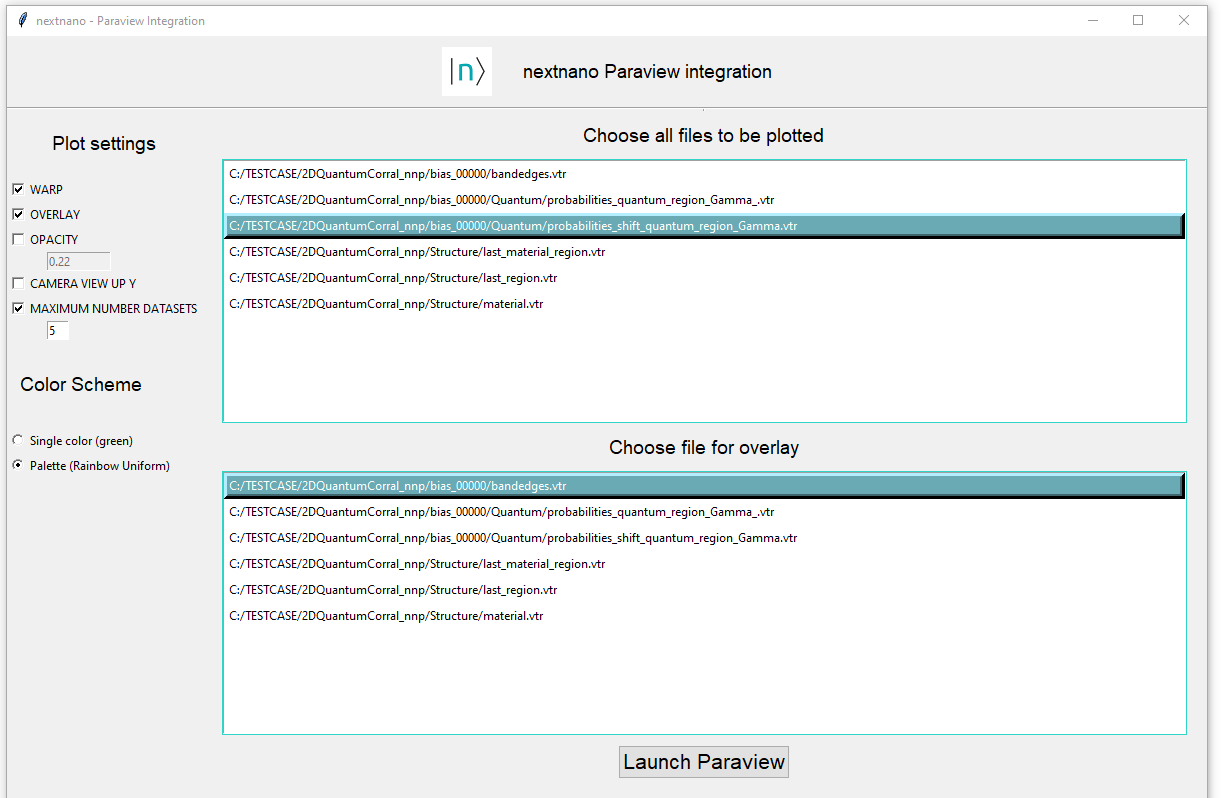Viewport: 1222px width, 798px height.
Task: Disable the WARP checkbox
Action: coord(17,189)
